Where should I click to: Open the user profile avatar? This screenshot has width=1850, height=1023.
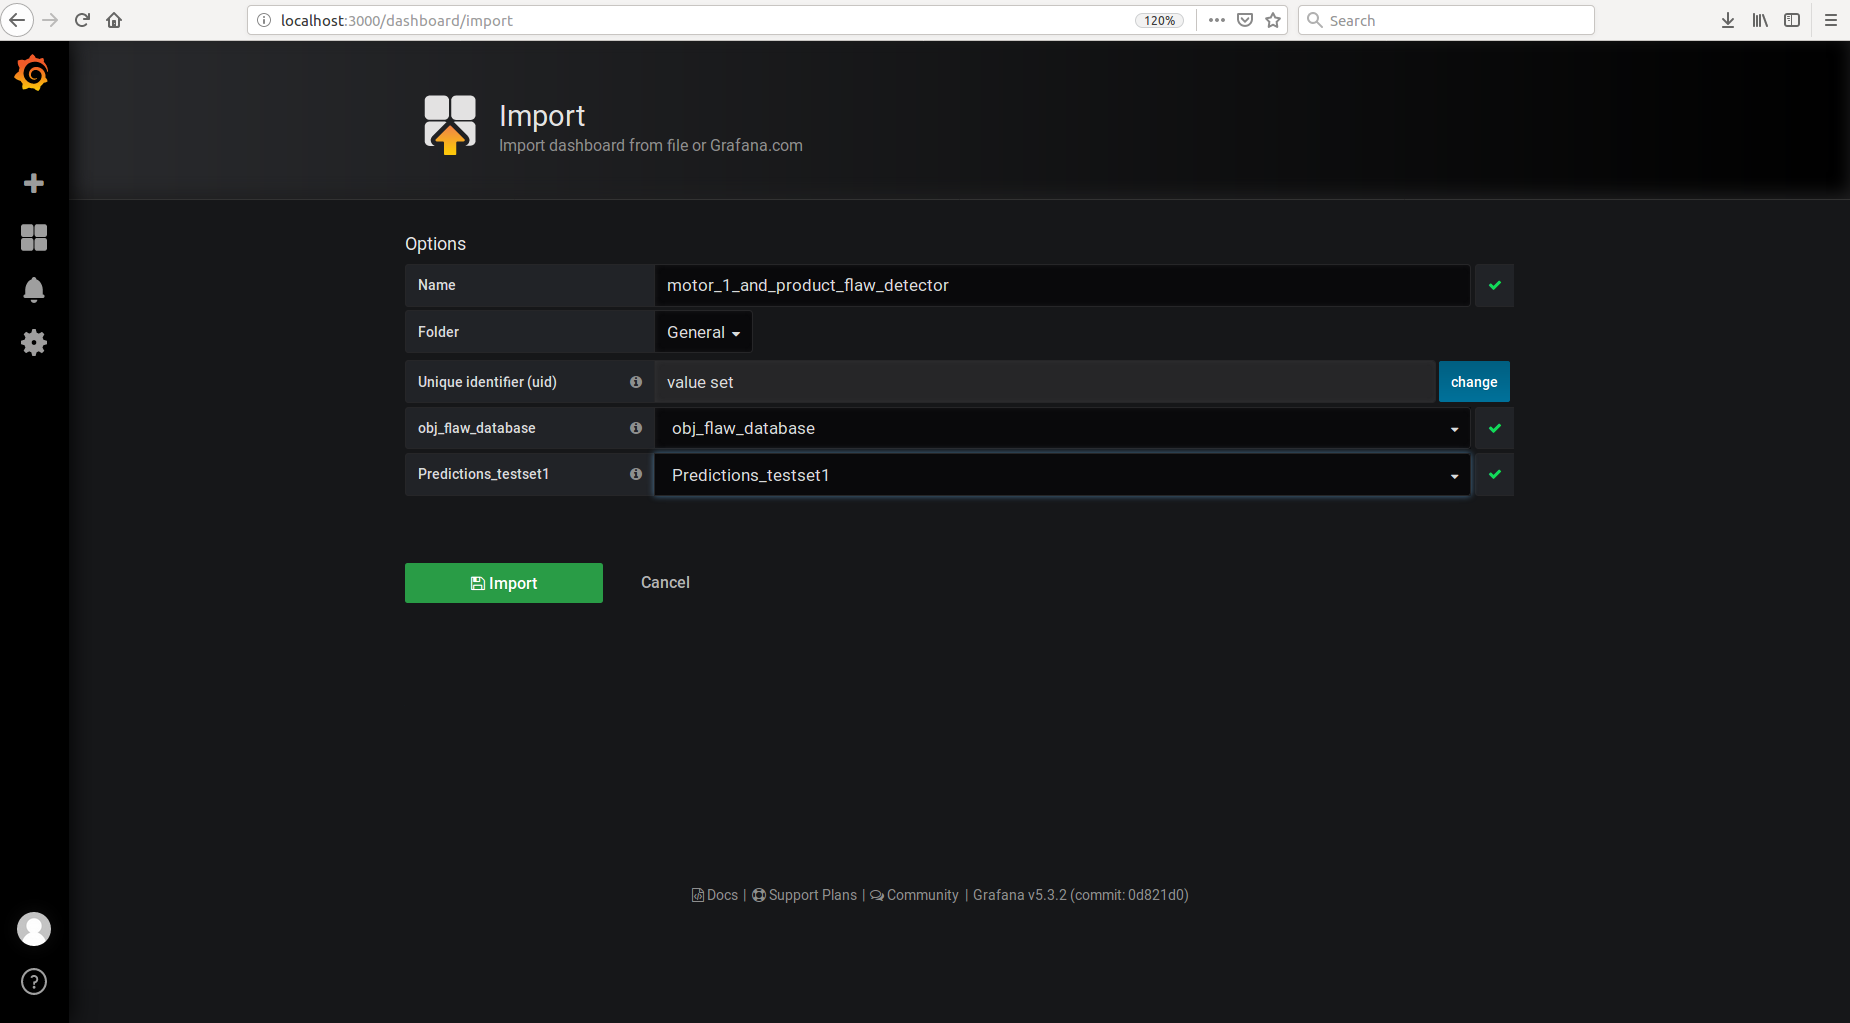(x=34, y=929)
